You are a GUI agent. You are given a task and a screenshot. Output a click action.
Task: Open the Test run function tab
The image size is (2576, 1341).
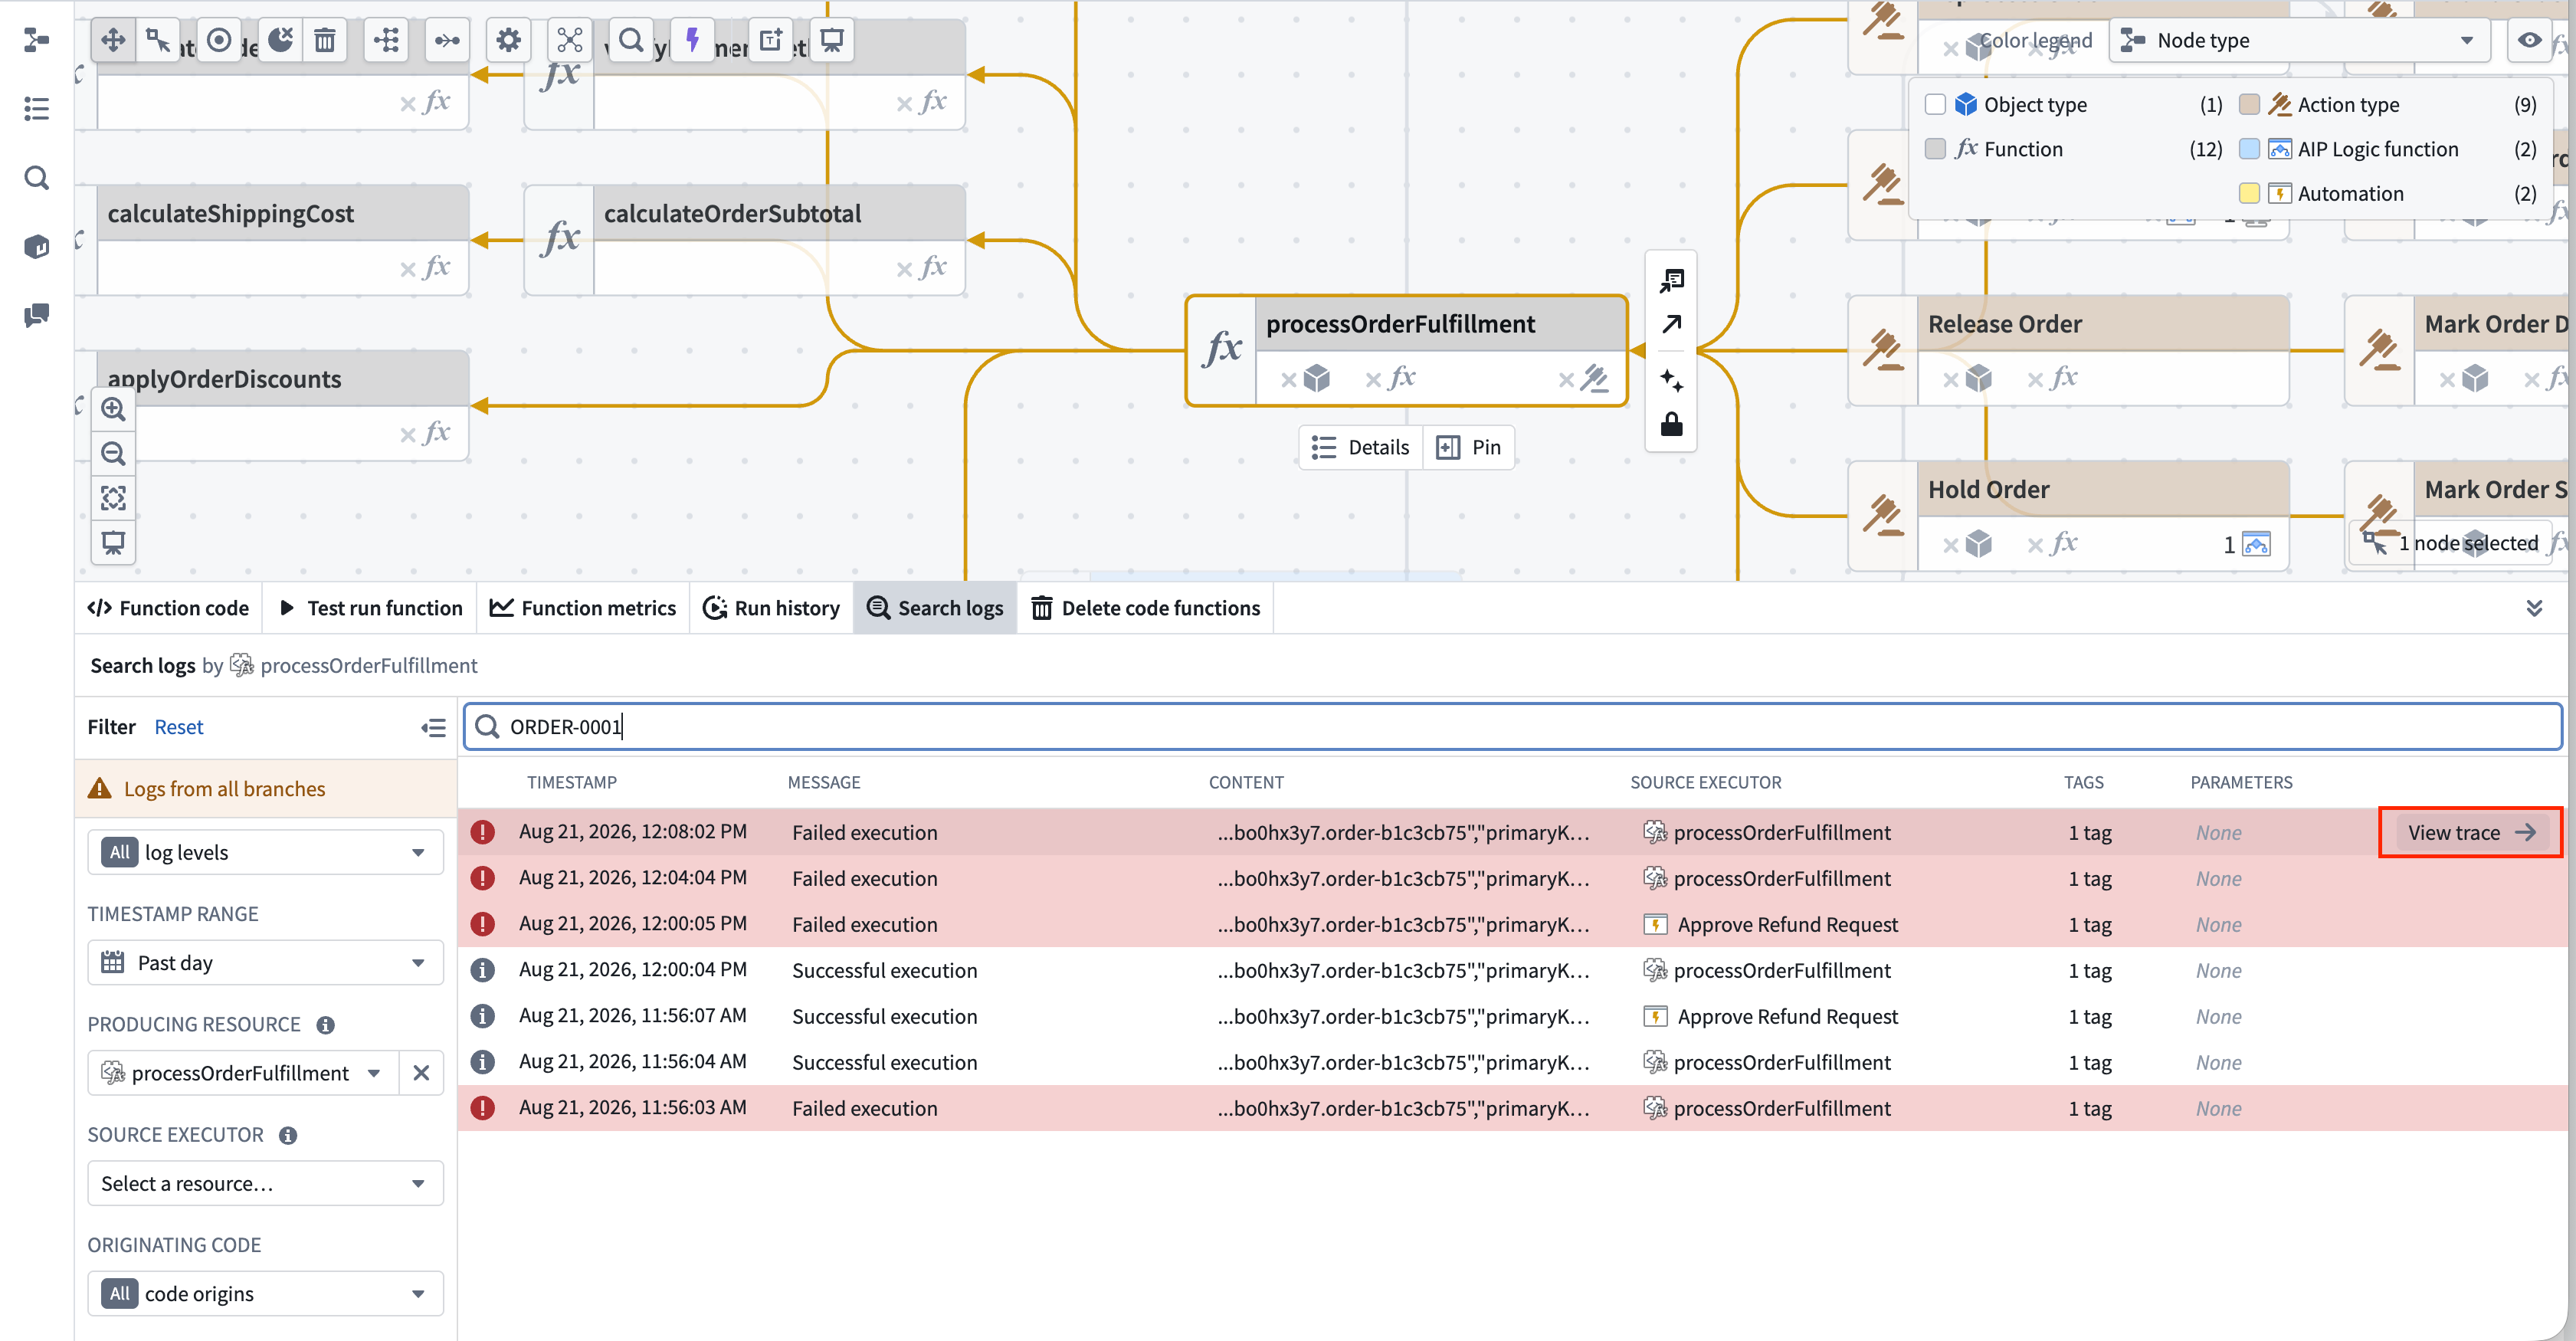tap(370, 608)
